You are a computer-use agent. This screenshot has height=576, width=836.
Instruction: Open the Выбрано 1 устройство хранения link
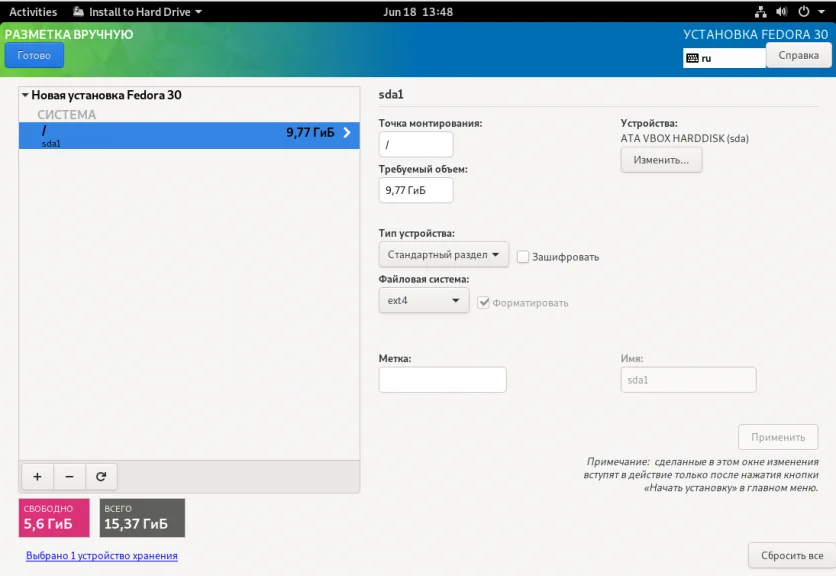pyautogui.click(x=102, y=556)
